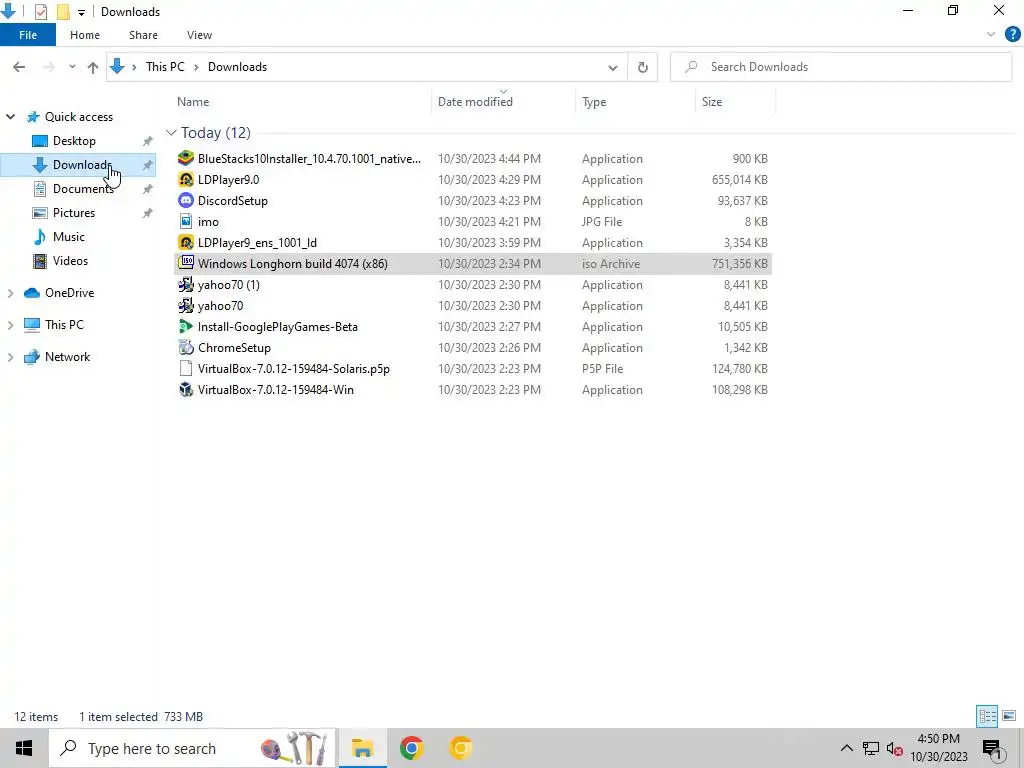Viewport: 1024px width, 768px height.
Task: Select the imo JPG file icon
Action: point(186,221)
